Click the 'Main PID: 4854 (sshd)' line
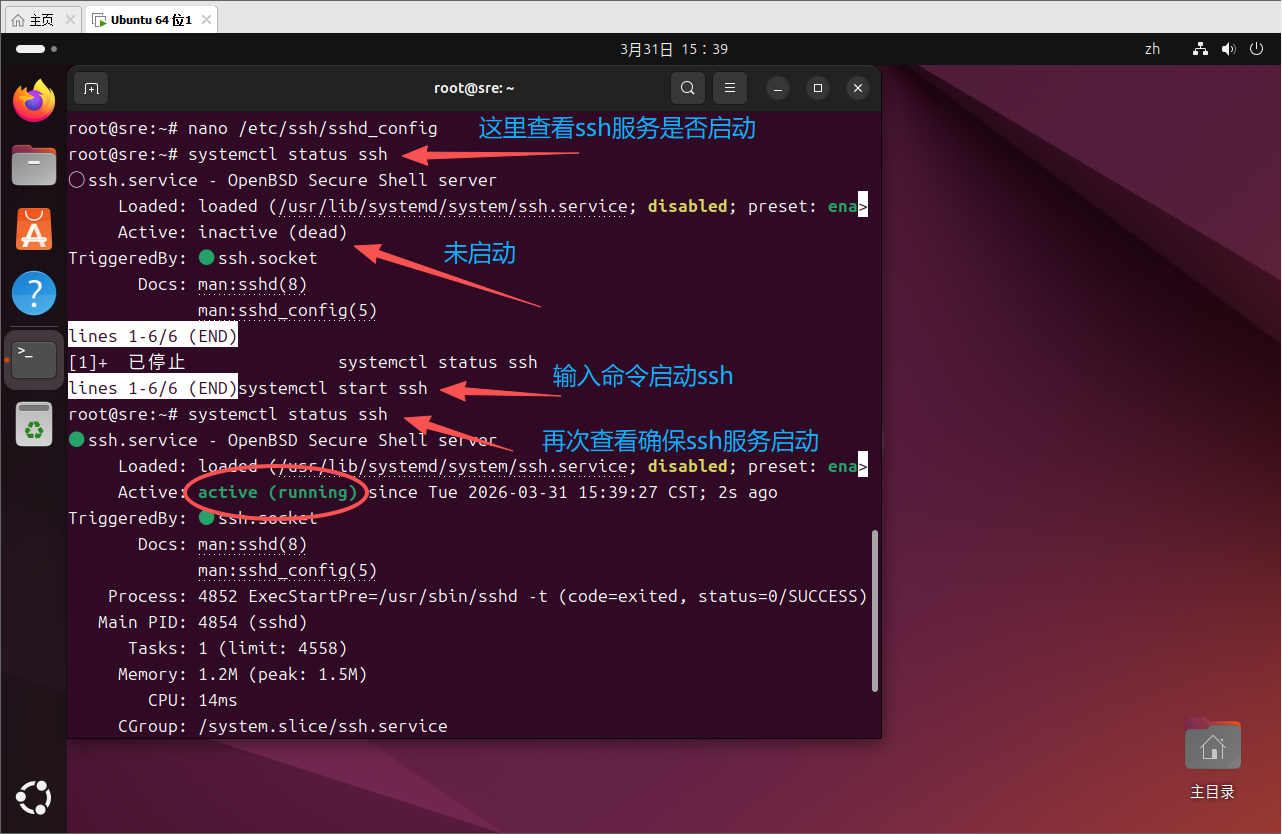This screenshot has width=1282, height=834. coord(203,622)
